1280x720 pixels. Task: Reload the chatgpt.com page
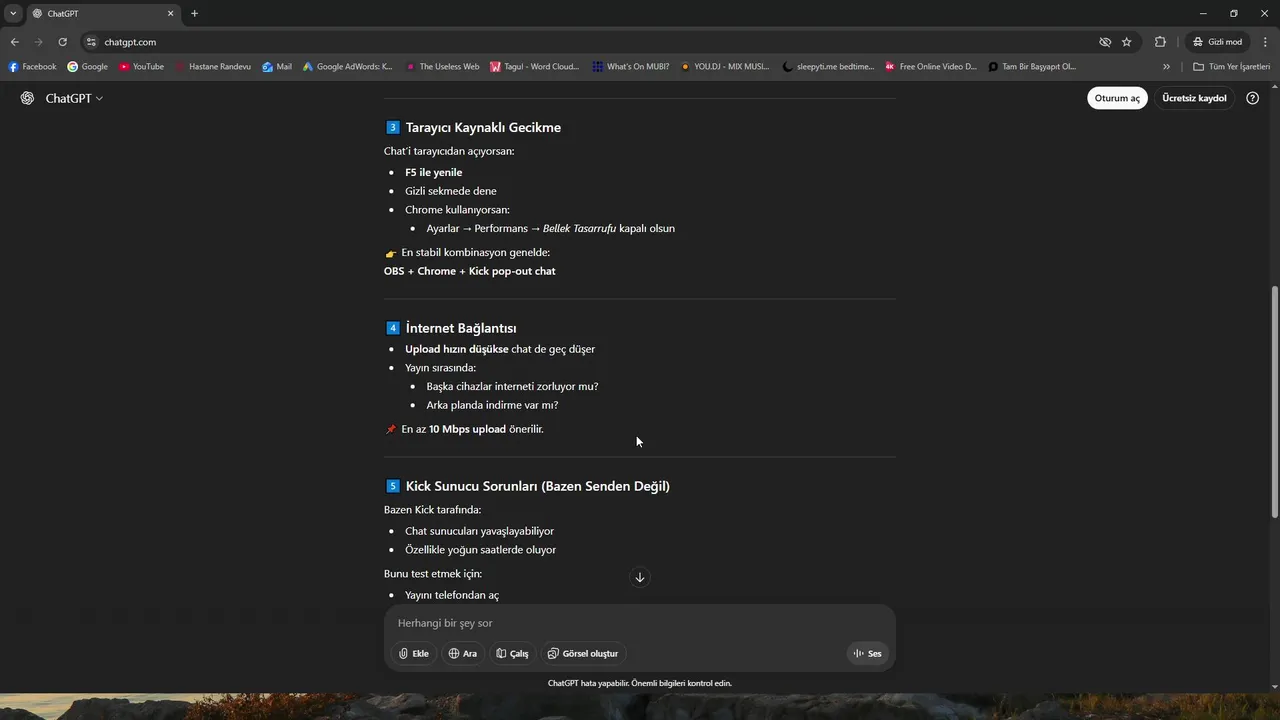pyautogui.click(x=62, y=42)
